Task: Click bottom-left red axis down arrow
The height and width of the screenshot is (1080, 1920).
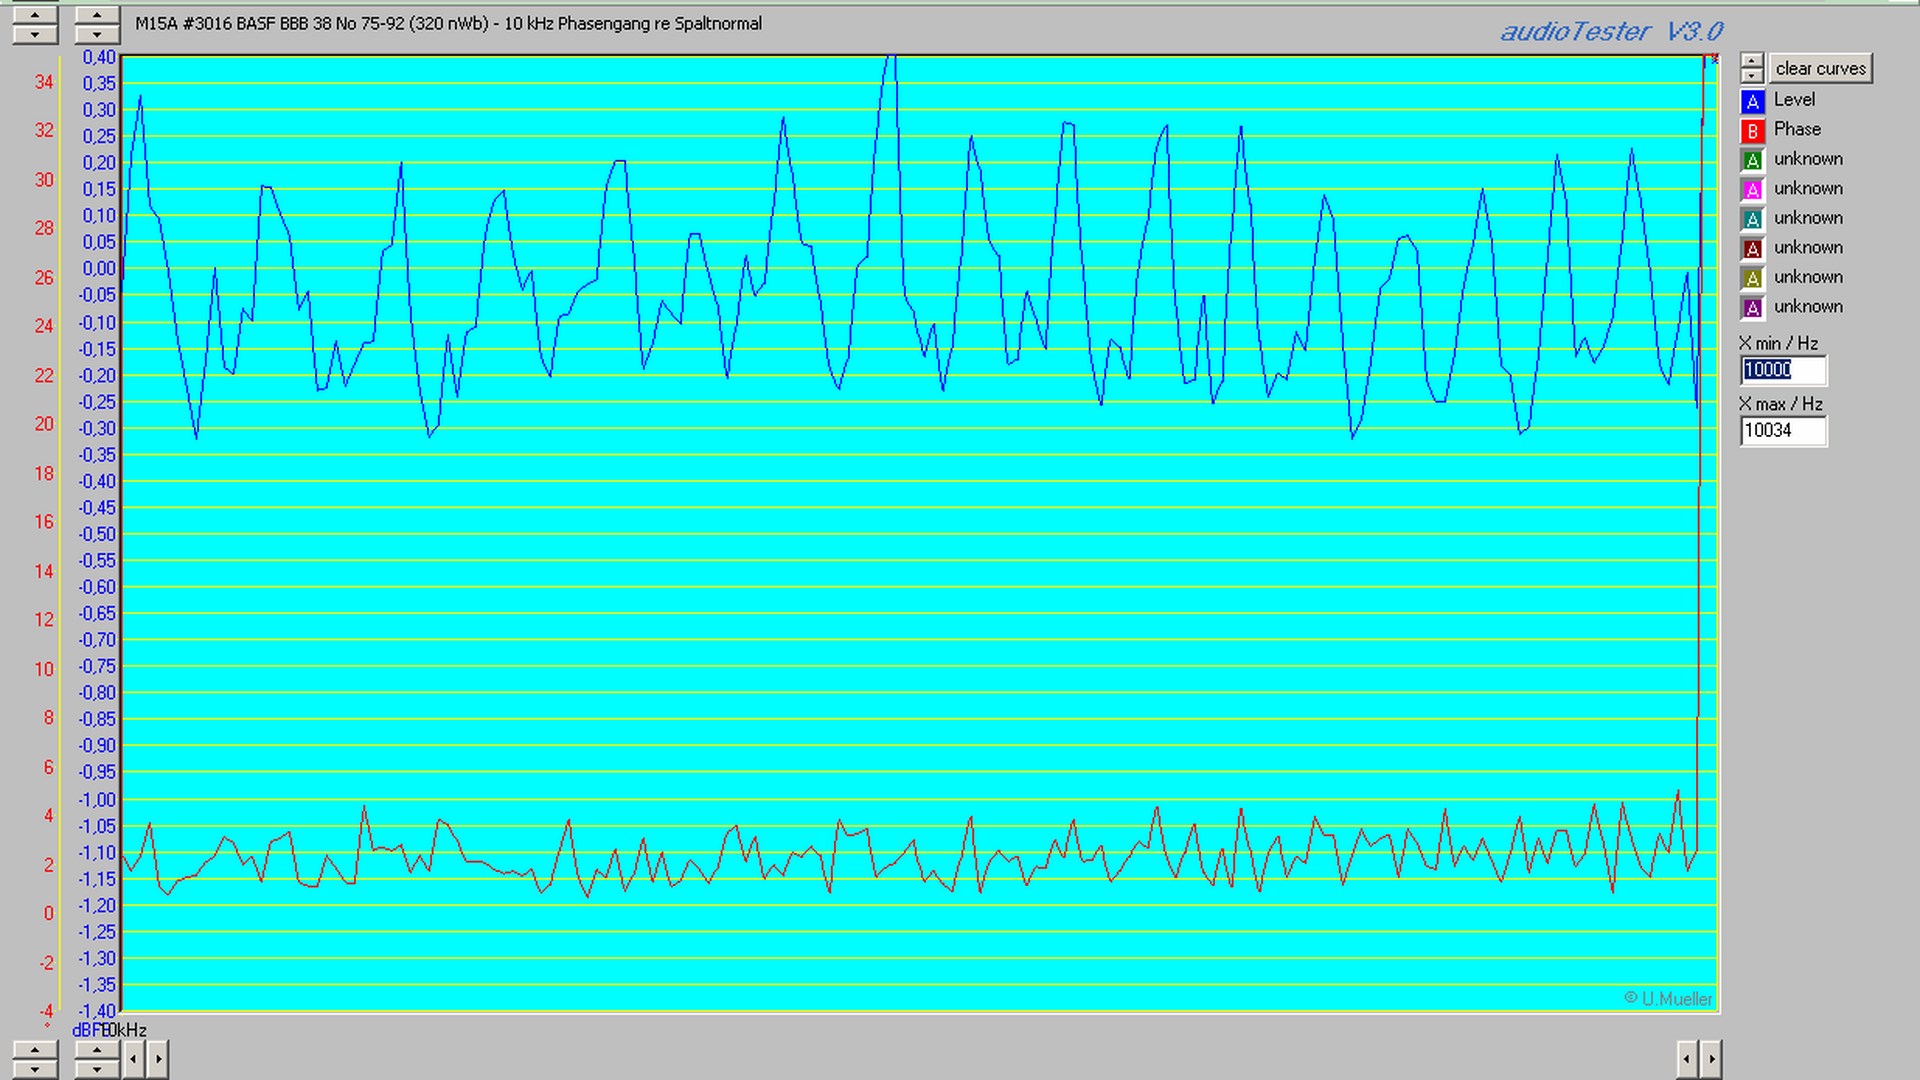Action: (x=35, y=1068)
